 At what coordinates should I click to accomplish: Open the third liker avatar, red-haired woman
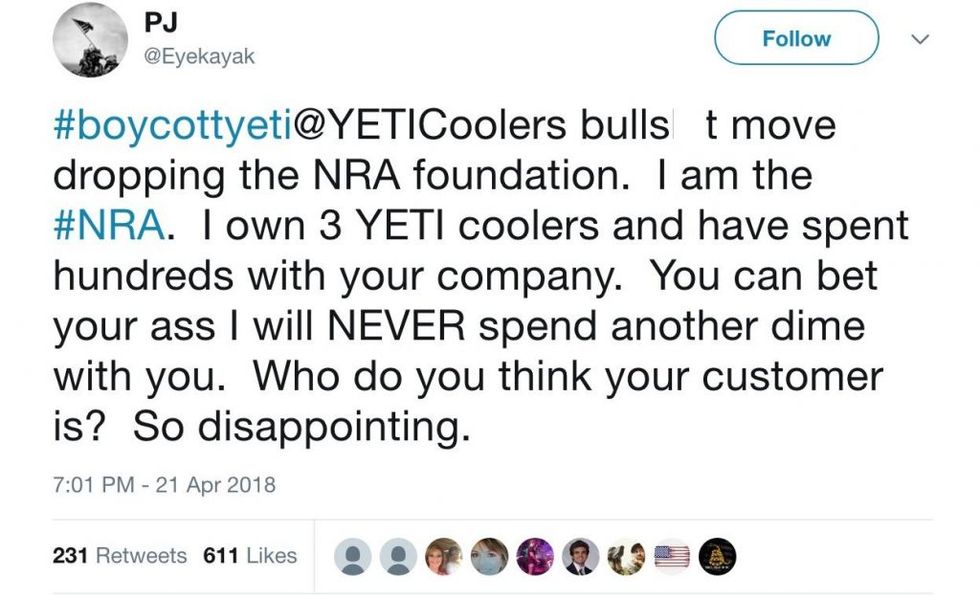(442, 556)
